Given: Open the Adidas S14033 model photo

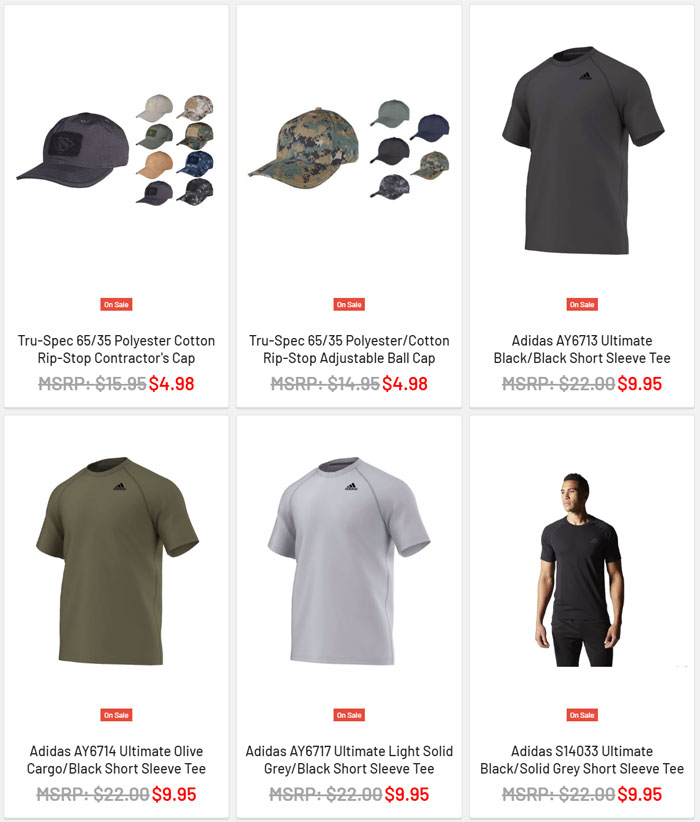Looking at the screenshot, I should [581, 570].
